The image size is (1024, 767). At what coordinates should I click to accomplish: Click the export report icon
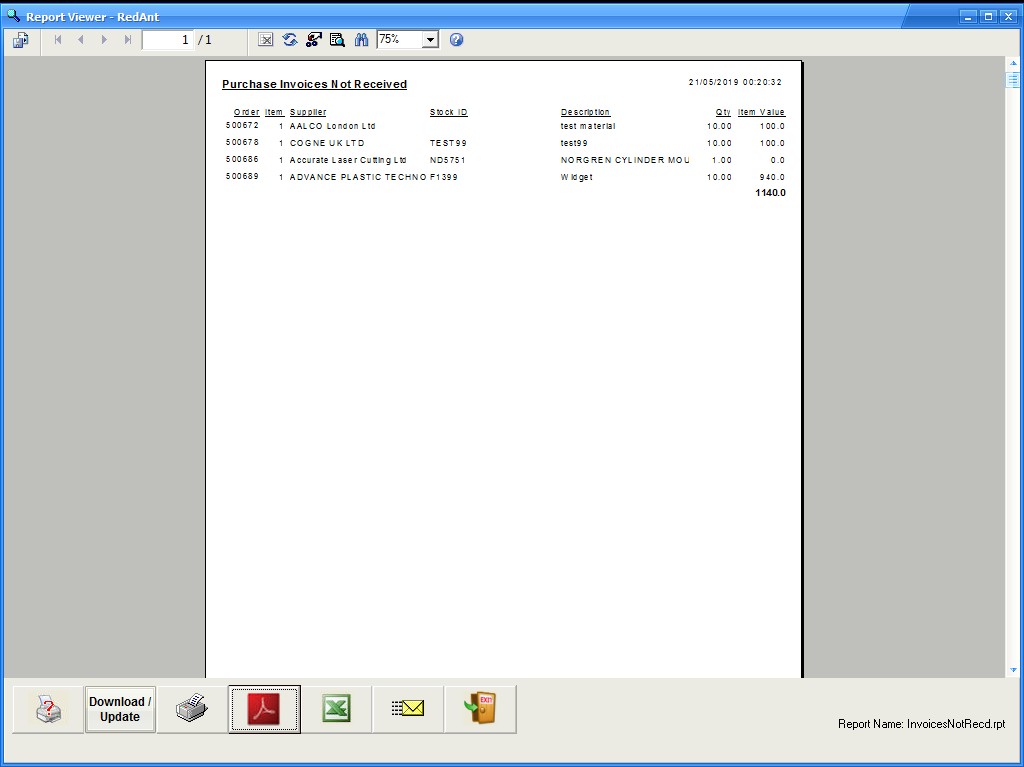click(21, 40)
